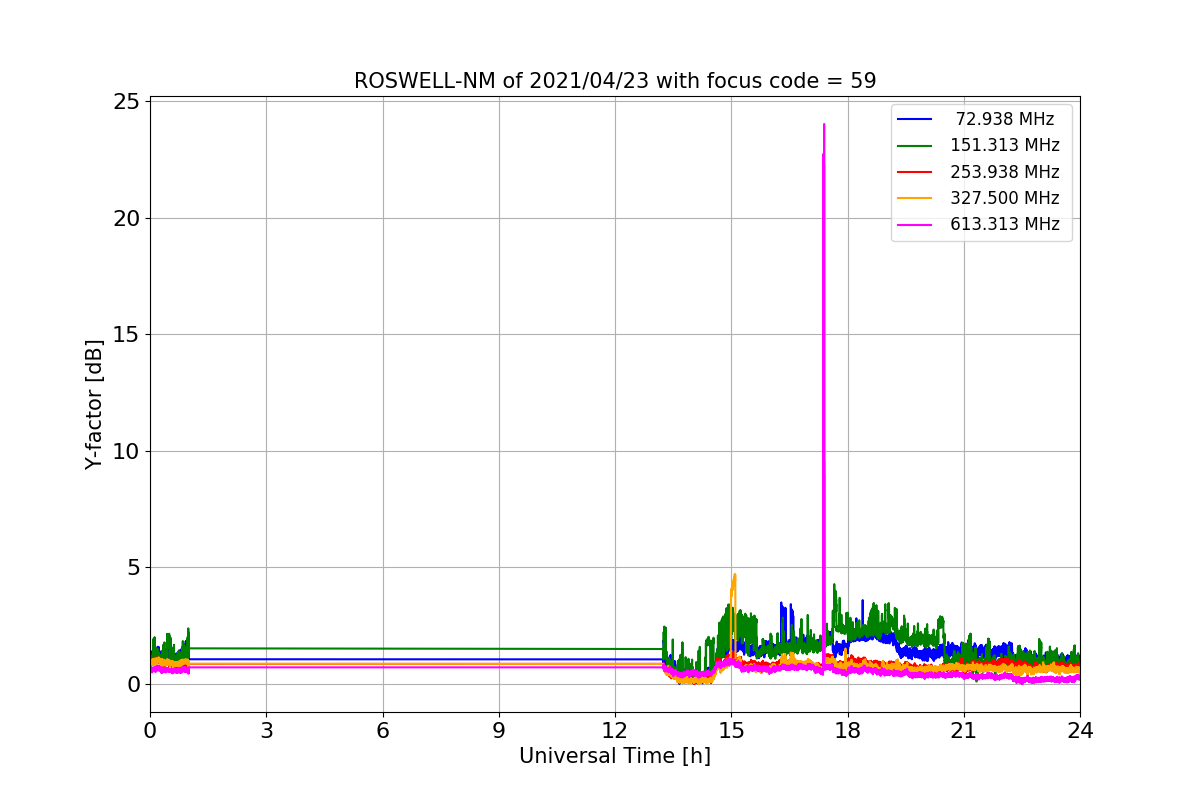Viewport: 1200px width, 800px height.
Task: Click the magenta legend line sample
Action: (x=915, y=225)
